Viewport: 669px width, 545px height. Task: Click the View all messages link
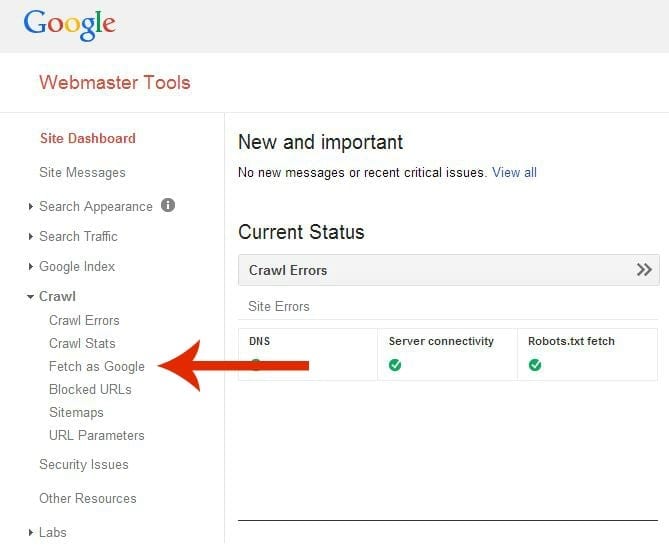514,172
